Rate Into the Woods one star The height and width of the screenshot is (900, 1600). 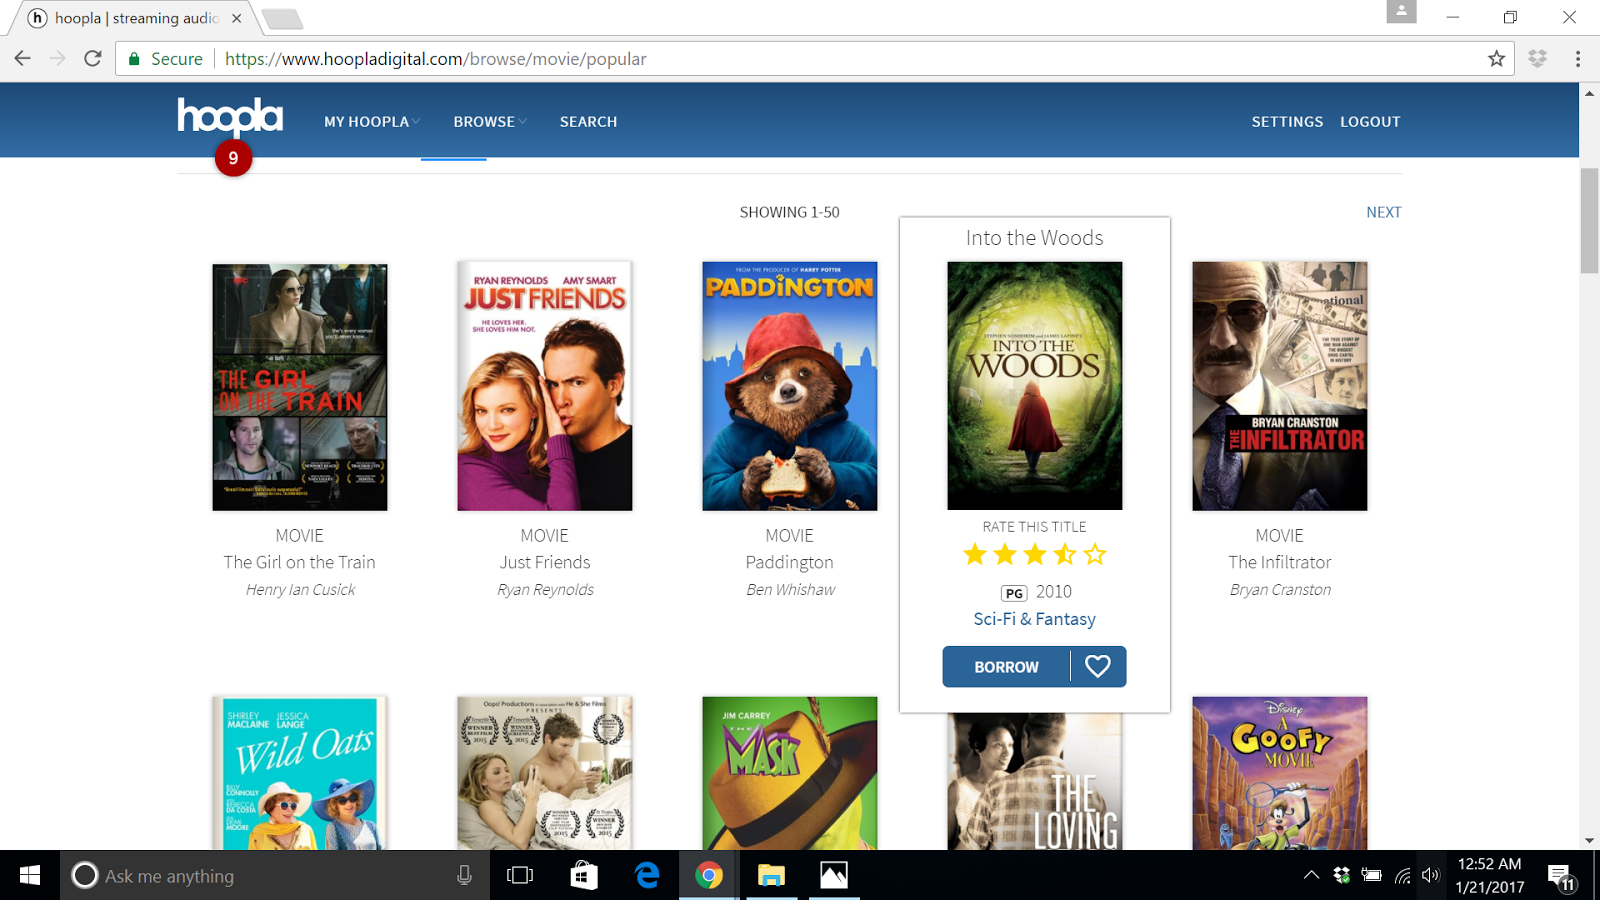975,554
